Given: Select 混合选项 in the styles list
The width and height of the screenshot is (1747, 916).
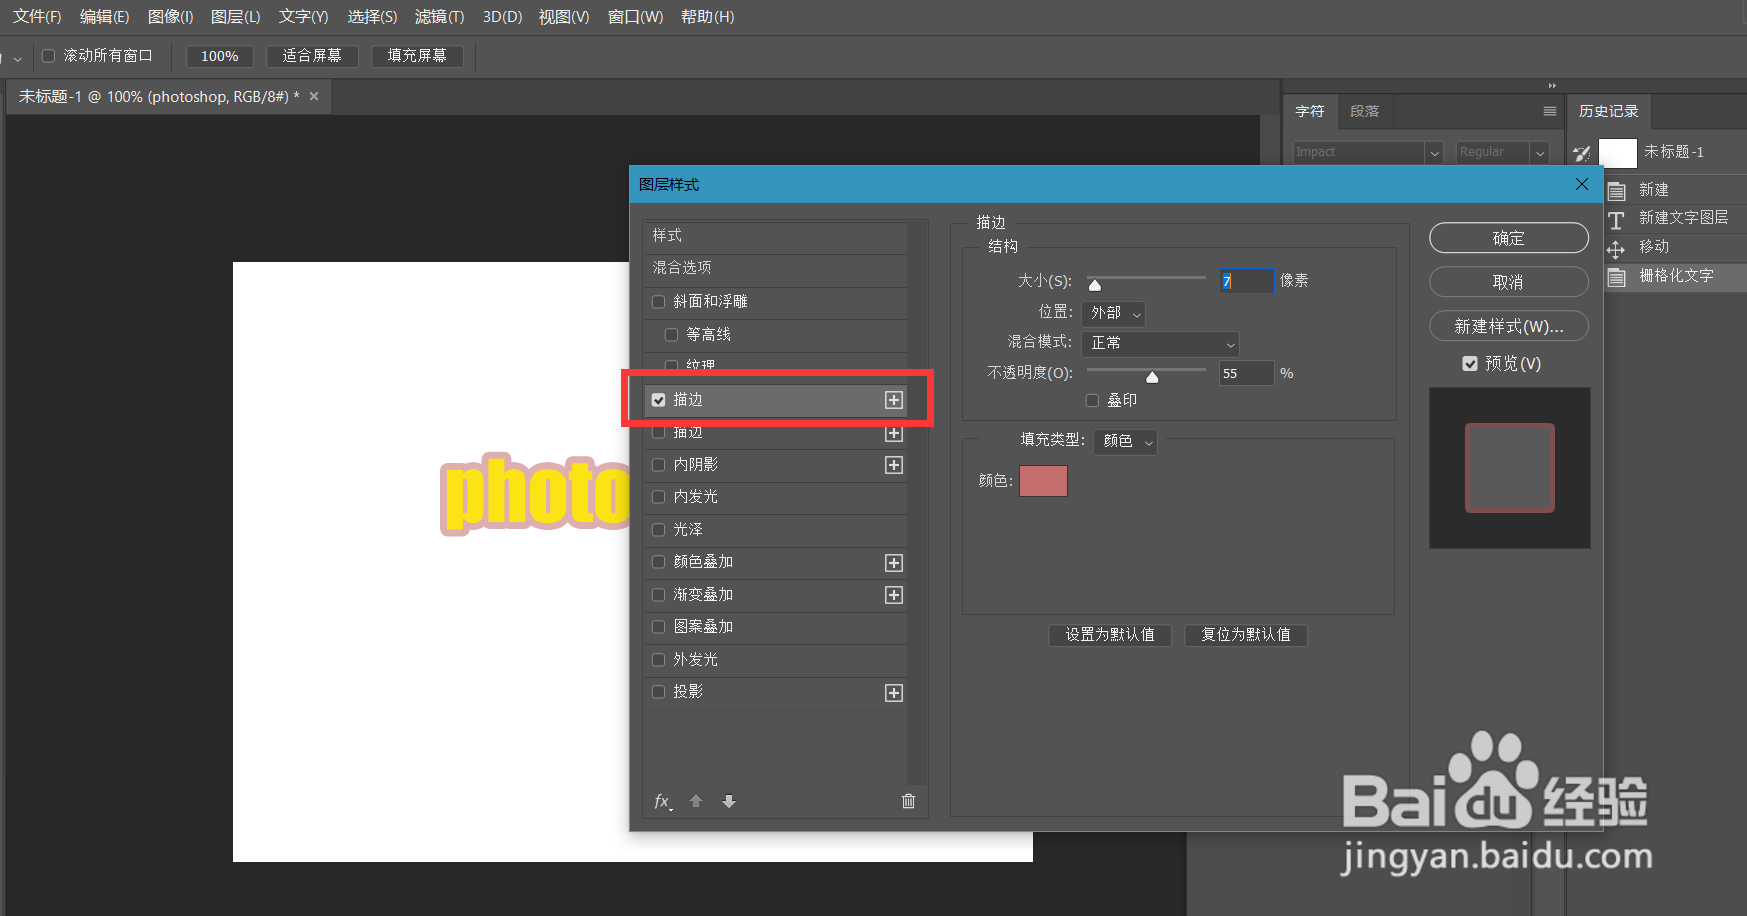Looking at the screenshot, I should coord(775,268).
